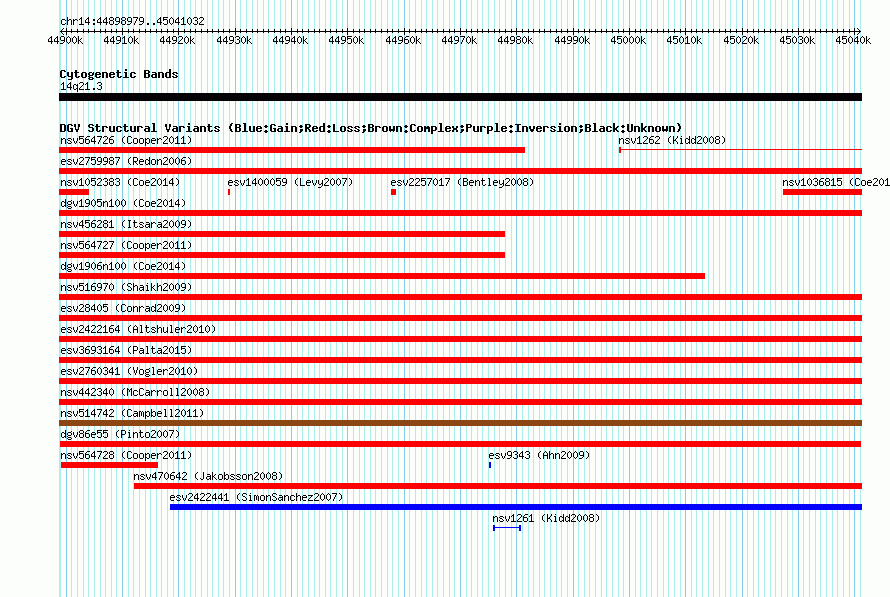Select the chr14:44898979..45041032 range text
Image resolution: width=890 pixels, height=597 pixels.
pyautogui.click(x=132, y=21)
